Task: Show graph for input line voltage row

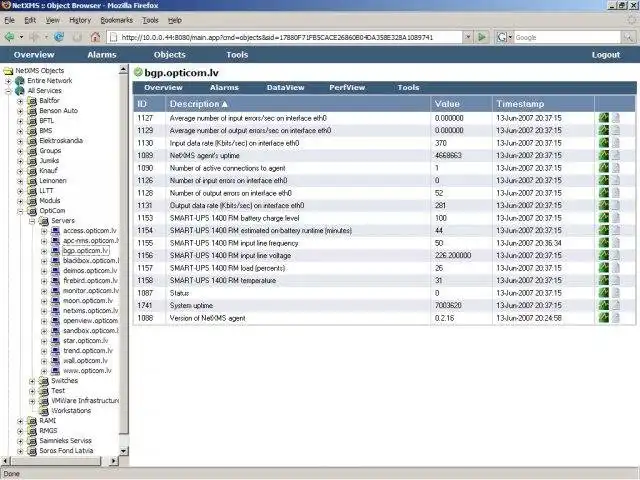Action: pyautogui.click(x=603, y=256)
